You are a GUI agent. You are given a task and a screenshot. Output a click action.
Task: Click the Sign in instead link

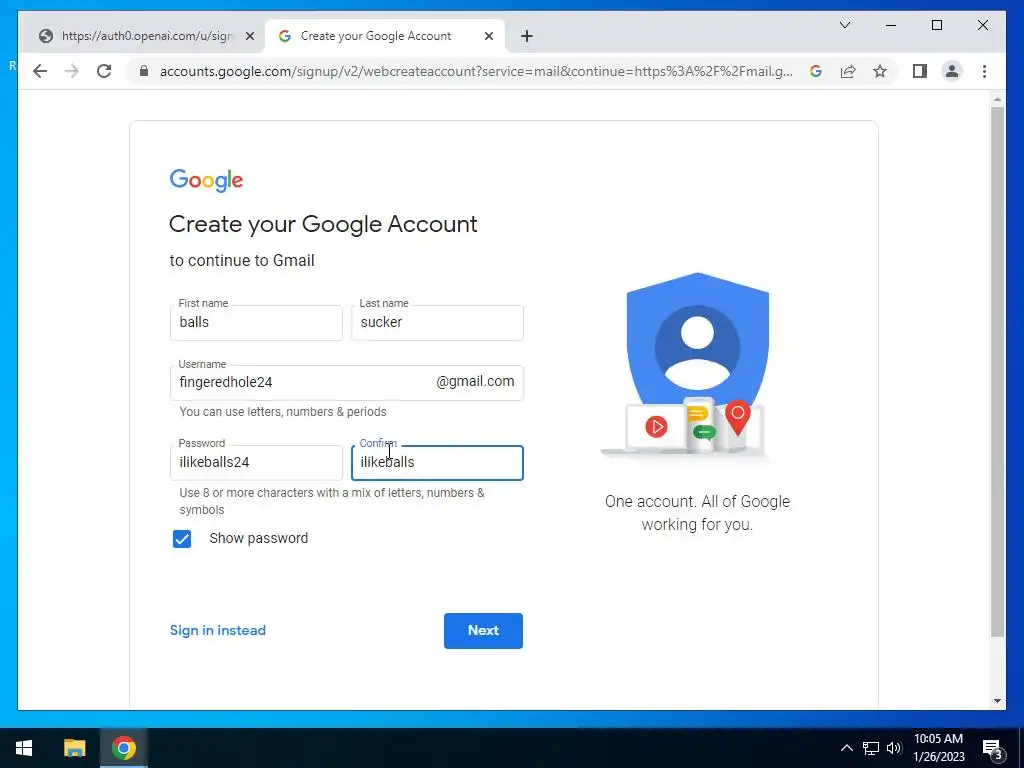click(217, 631)
